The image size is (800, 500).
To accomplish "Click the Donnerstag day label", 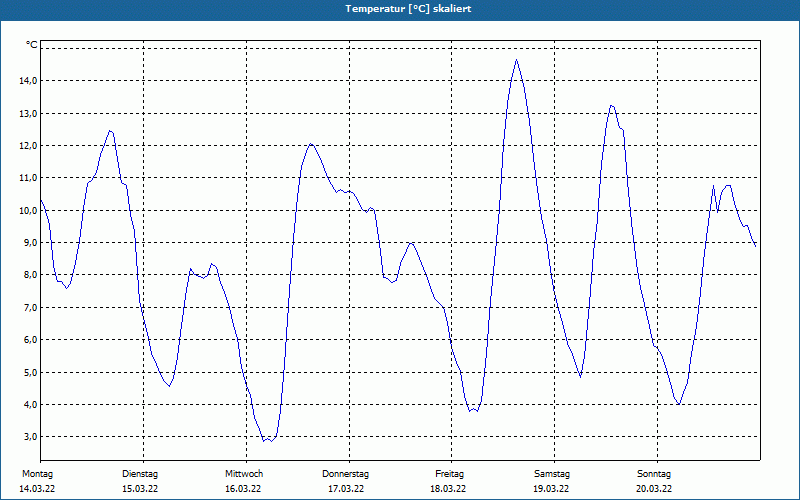I will coord(345,474).
